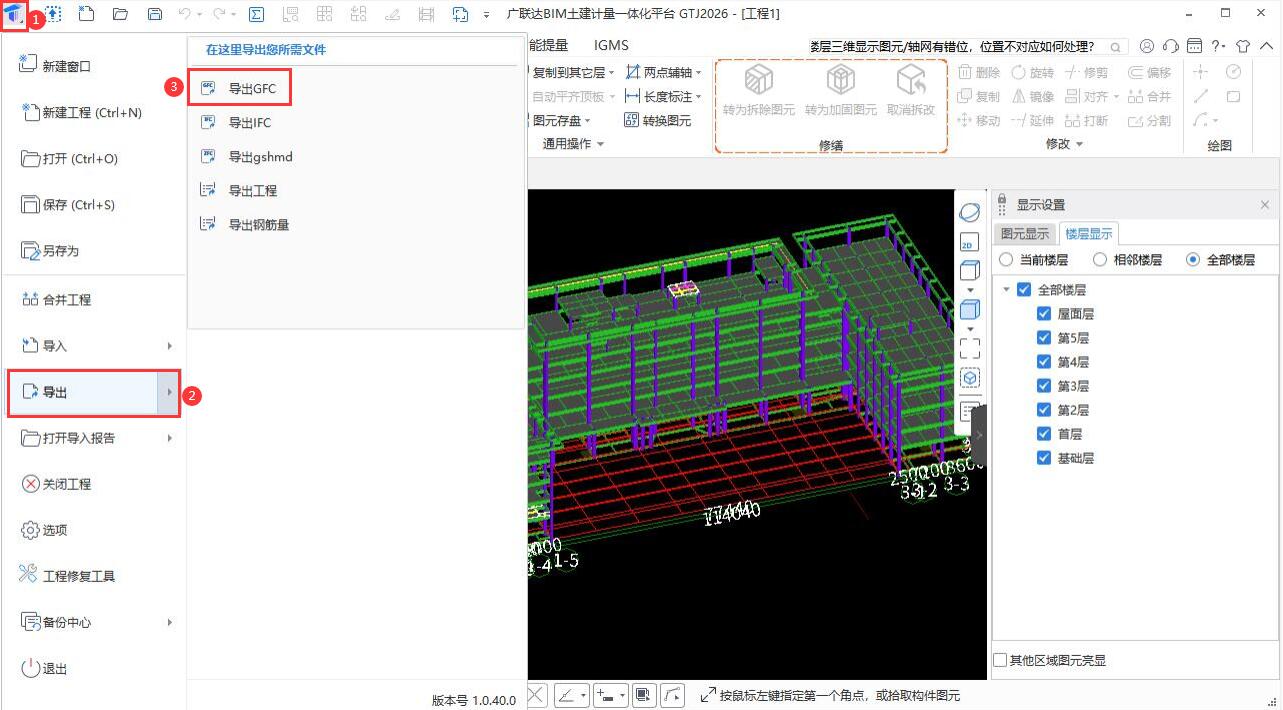Open the headset customer service icon
Viewport: 1283px width, 710px height.
[1171, 46]
